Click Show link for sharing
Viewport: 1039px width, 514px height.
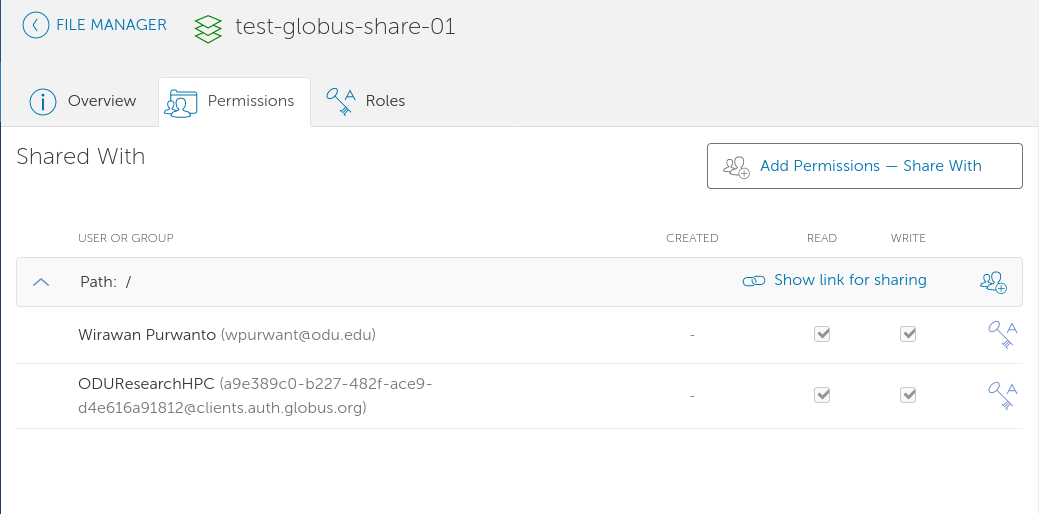pyautogui.click(x=849, y=280)
